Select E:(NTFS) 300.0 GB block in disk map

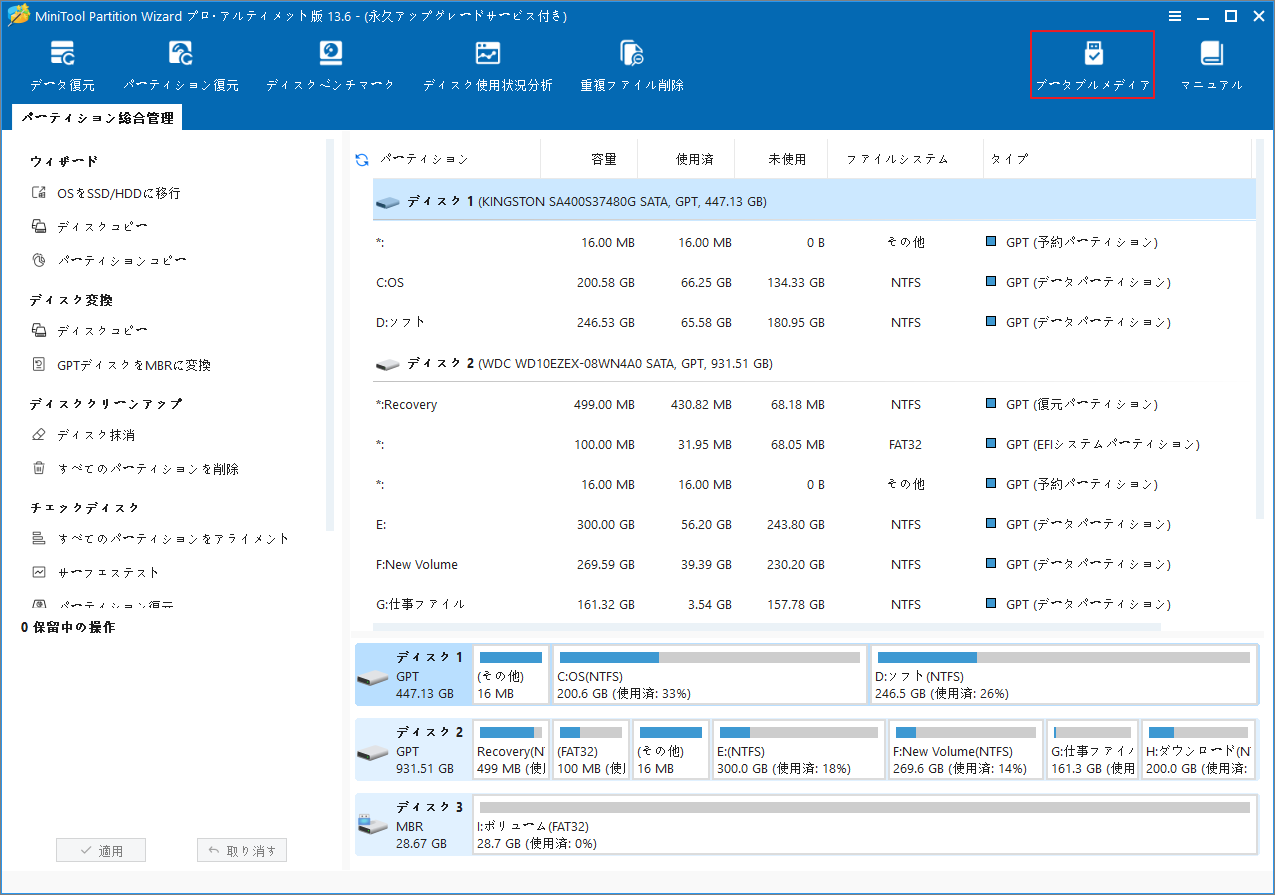[x=799, y=750]
